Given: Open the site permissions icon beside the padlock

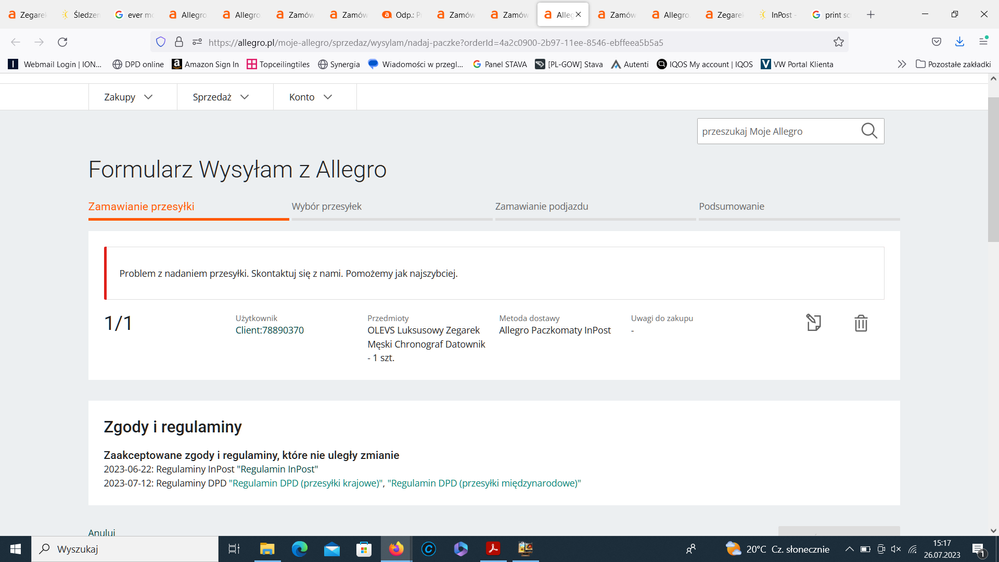Looking at the screenshot, I should [197, 42].
